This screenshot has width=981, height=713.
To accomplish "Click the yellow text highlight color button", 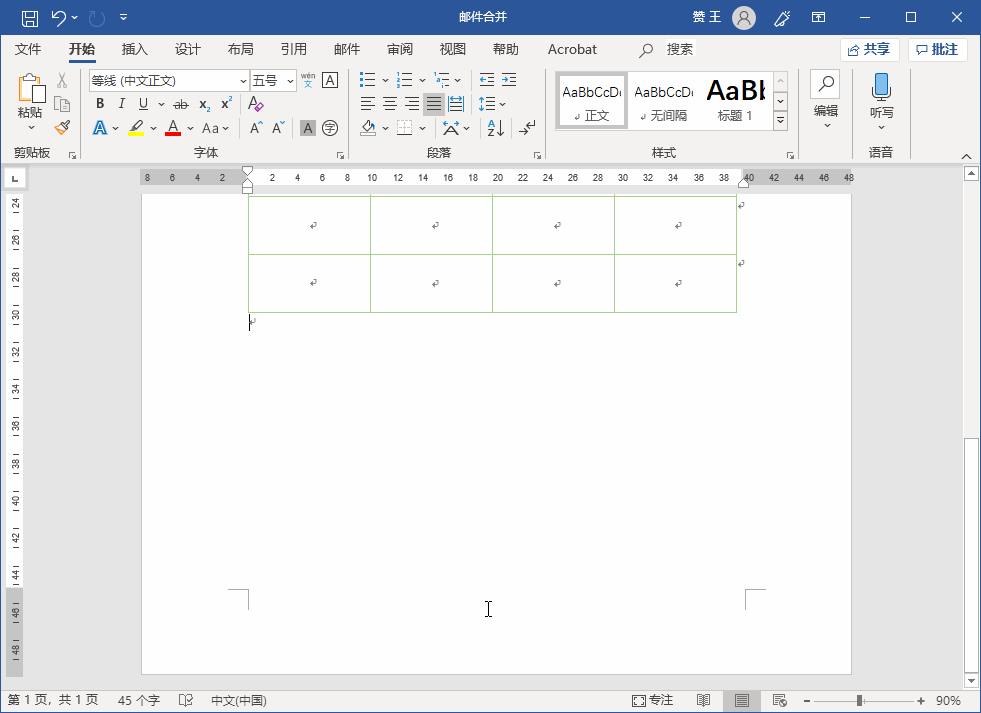I will pyautogui.click(x=136, y=128).
